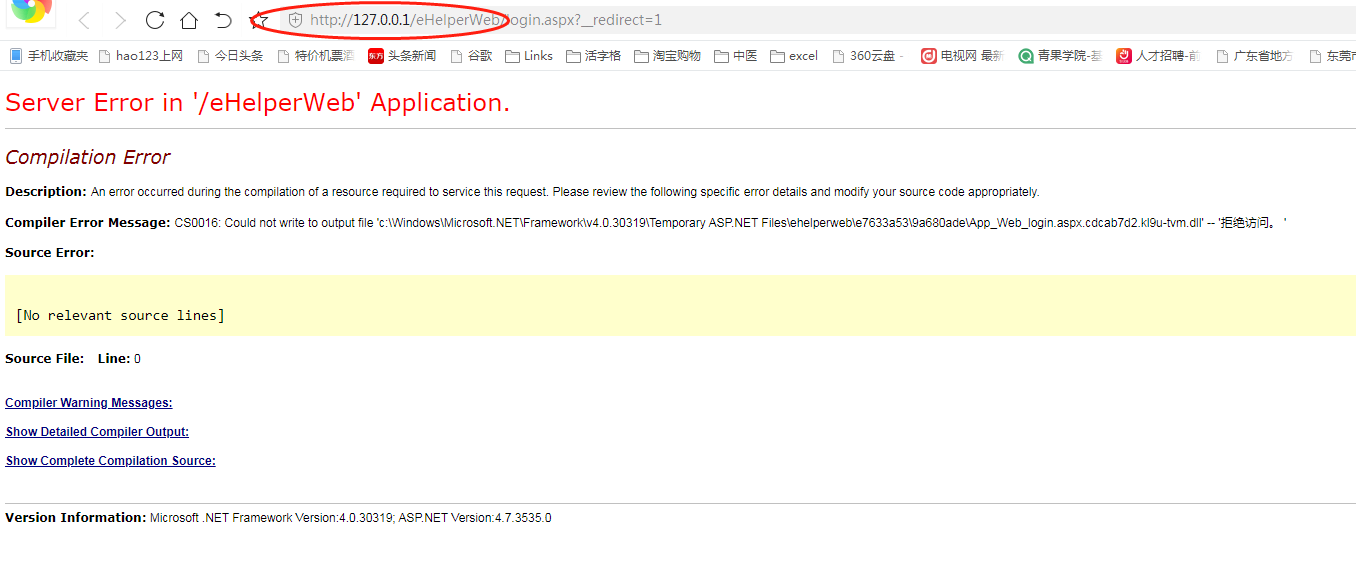
Task: Open the 人才招聘 bookmark
Action: pos(1159,56)
